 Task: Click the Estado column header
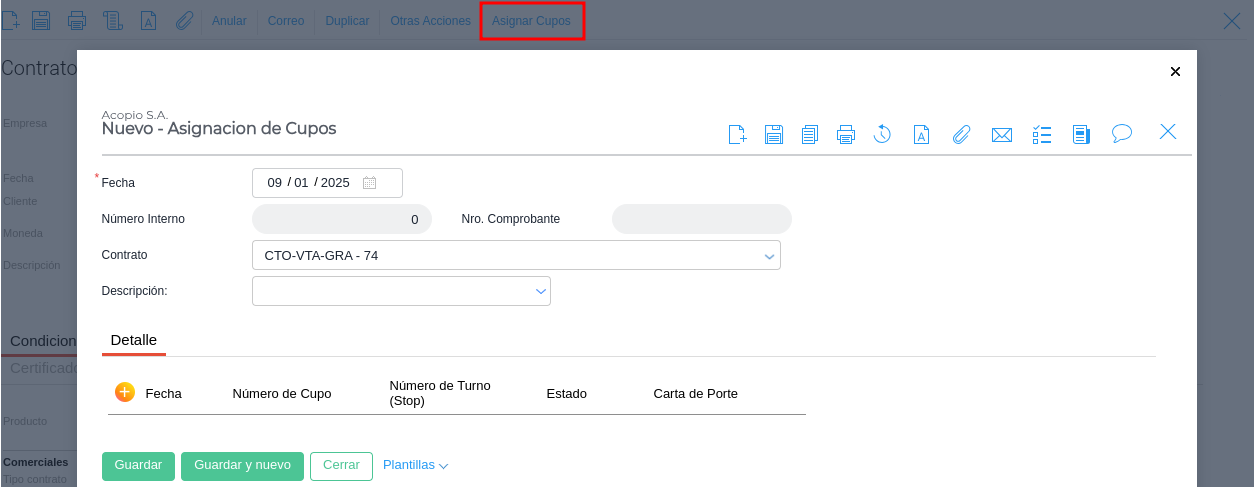click(x=567, y=394)
